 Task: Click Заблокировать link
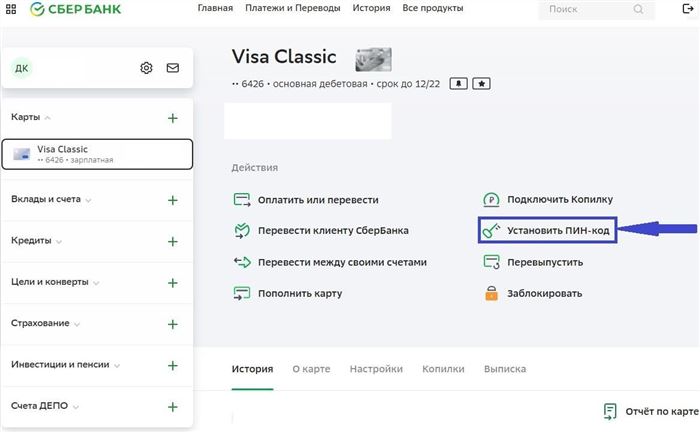(544, 294)
